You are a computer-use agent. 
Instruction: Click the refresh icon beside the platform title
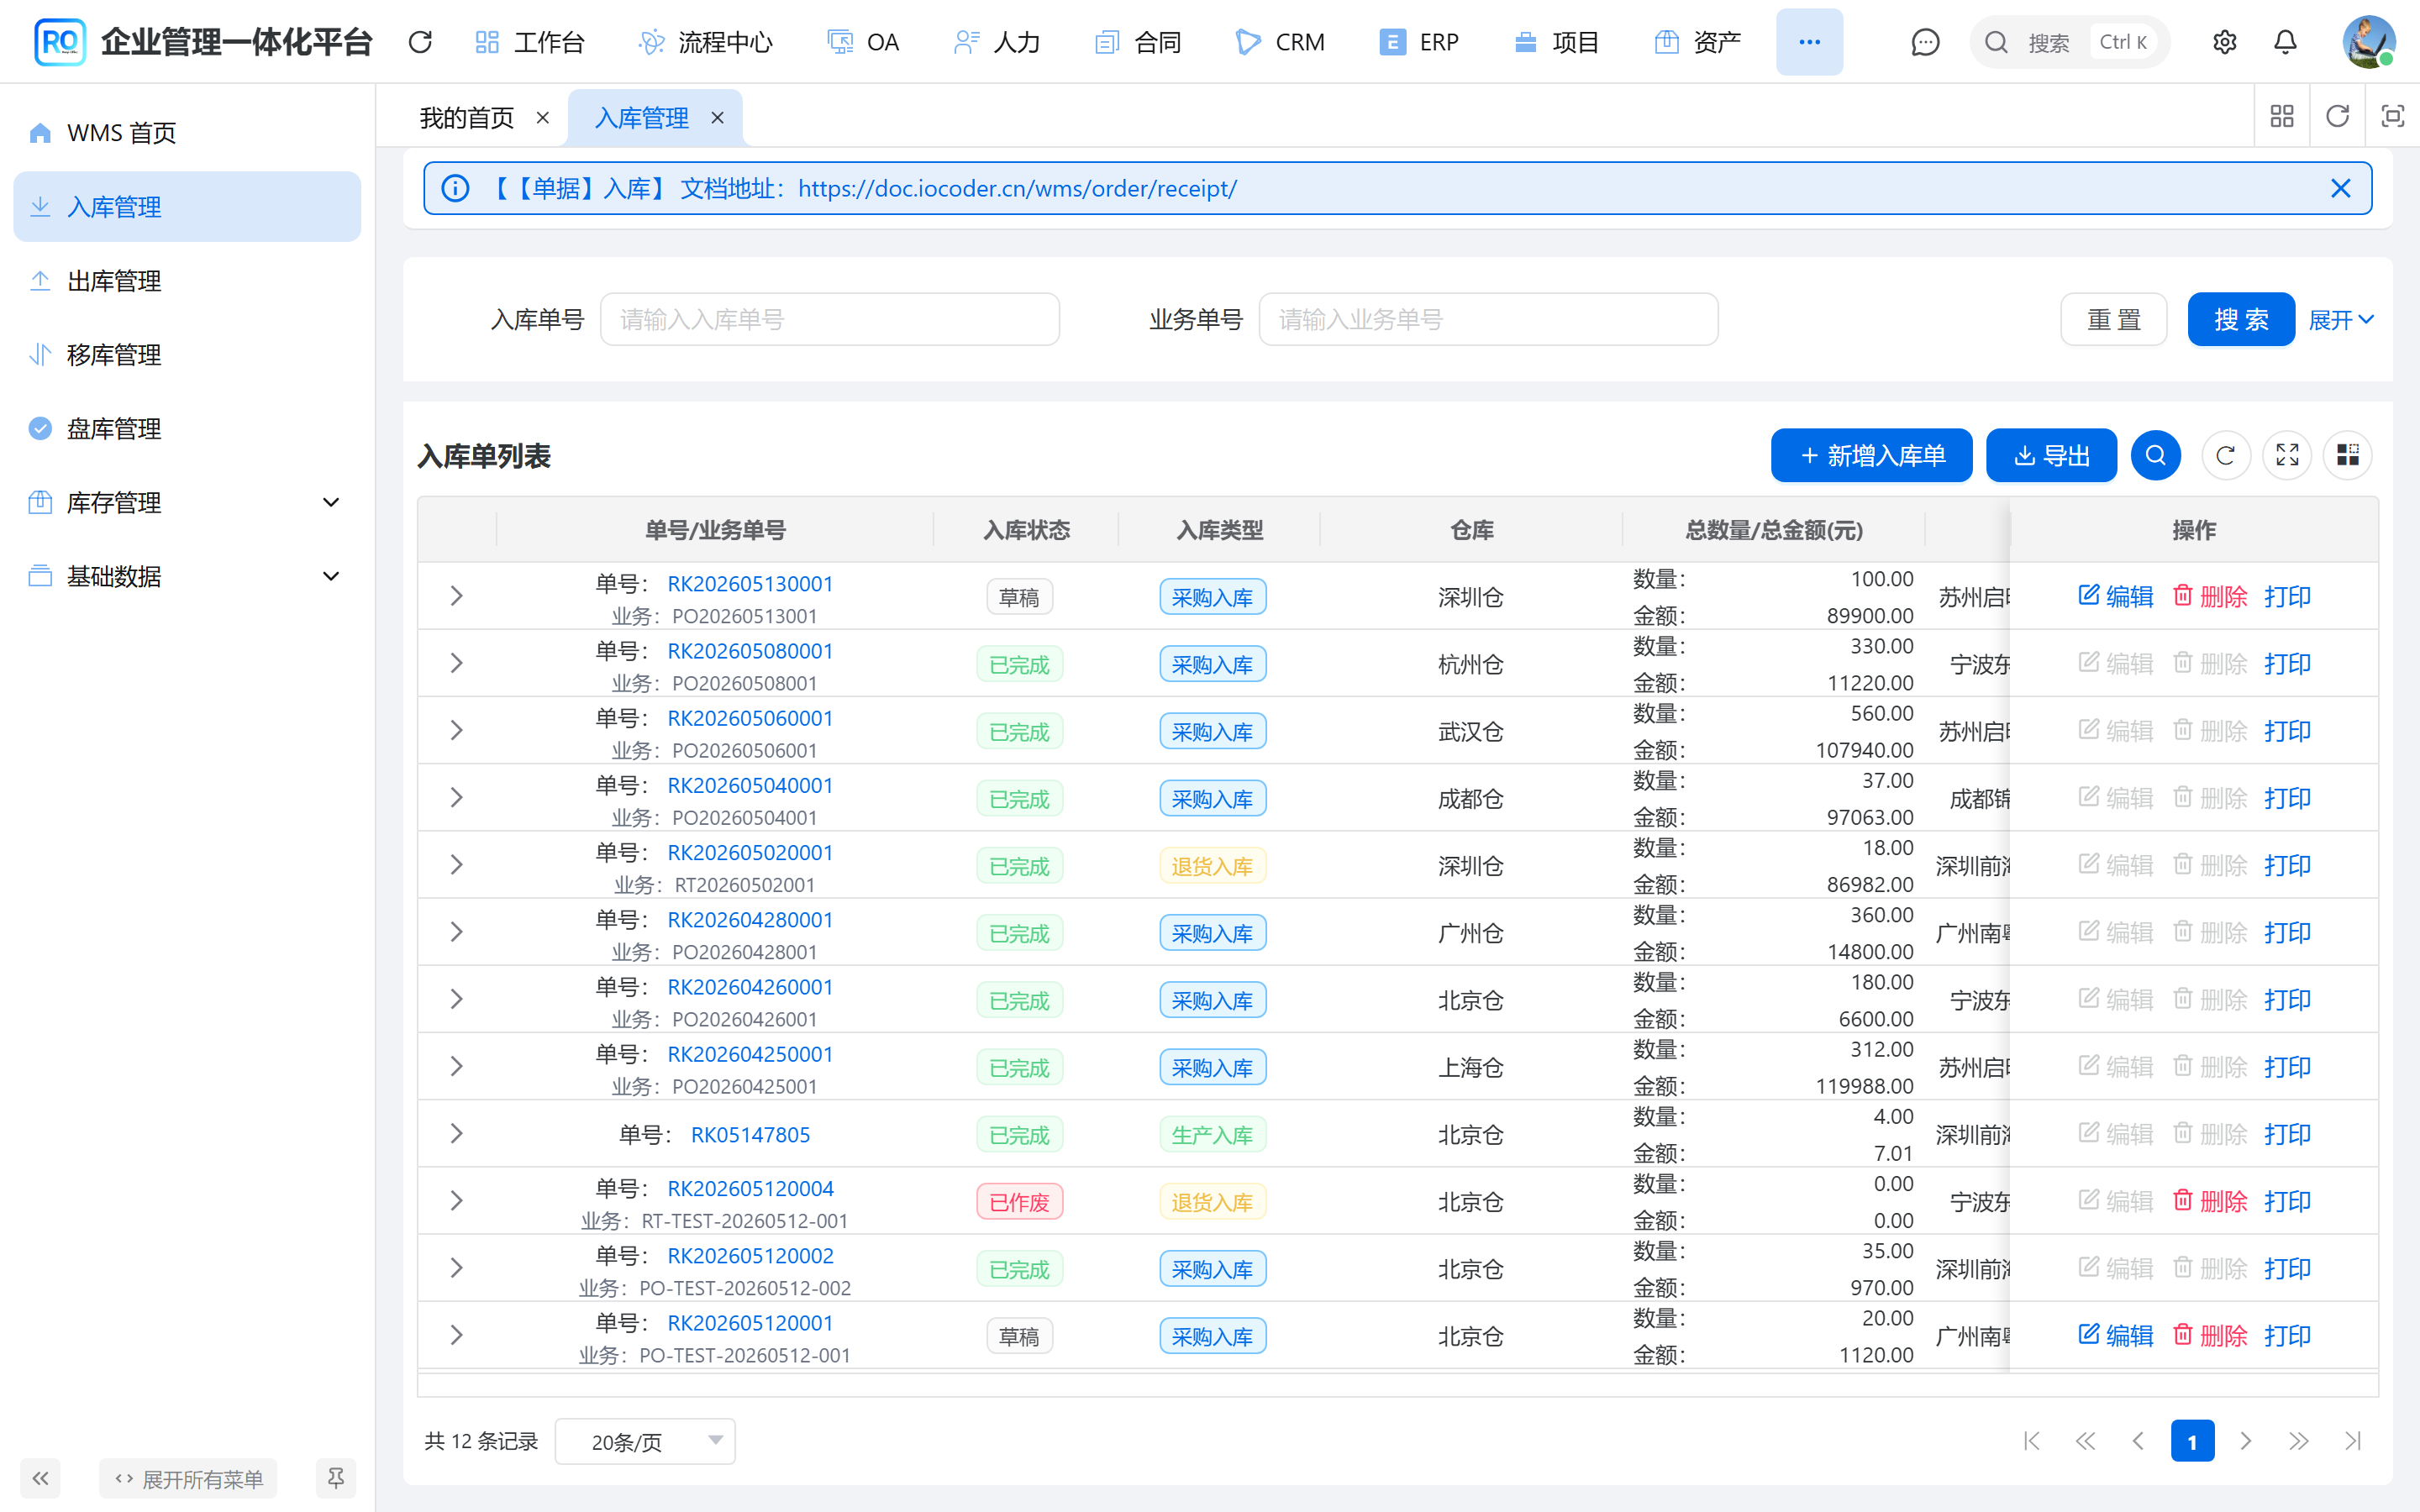click(x=420, y=42)
